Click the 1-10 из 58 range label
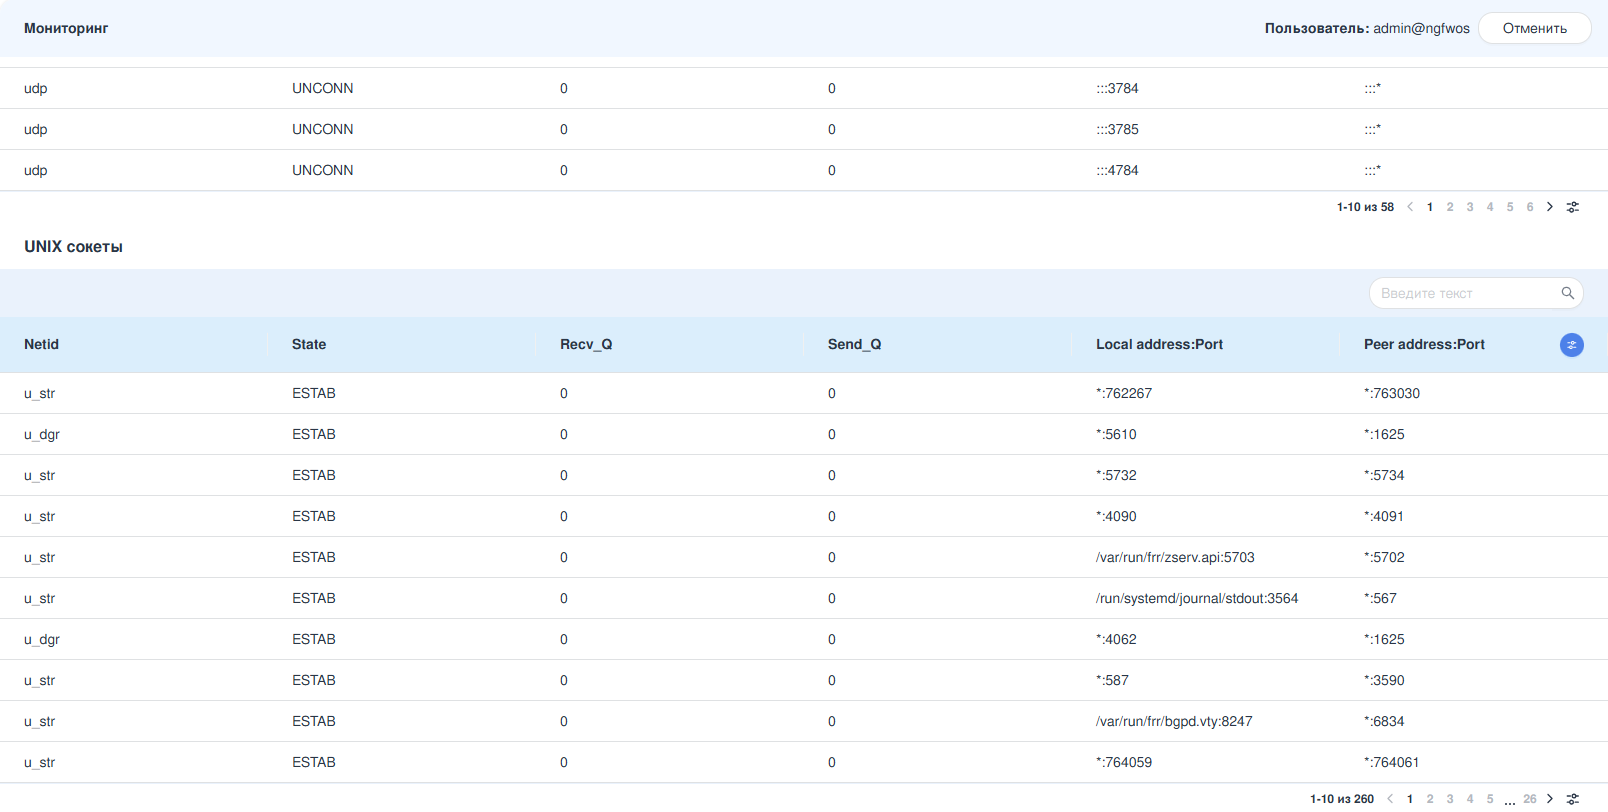Image resolution: width=1608 pixels, height=812 pixels. pos(1365,207)
